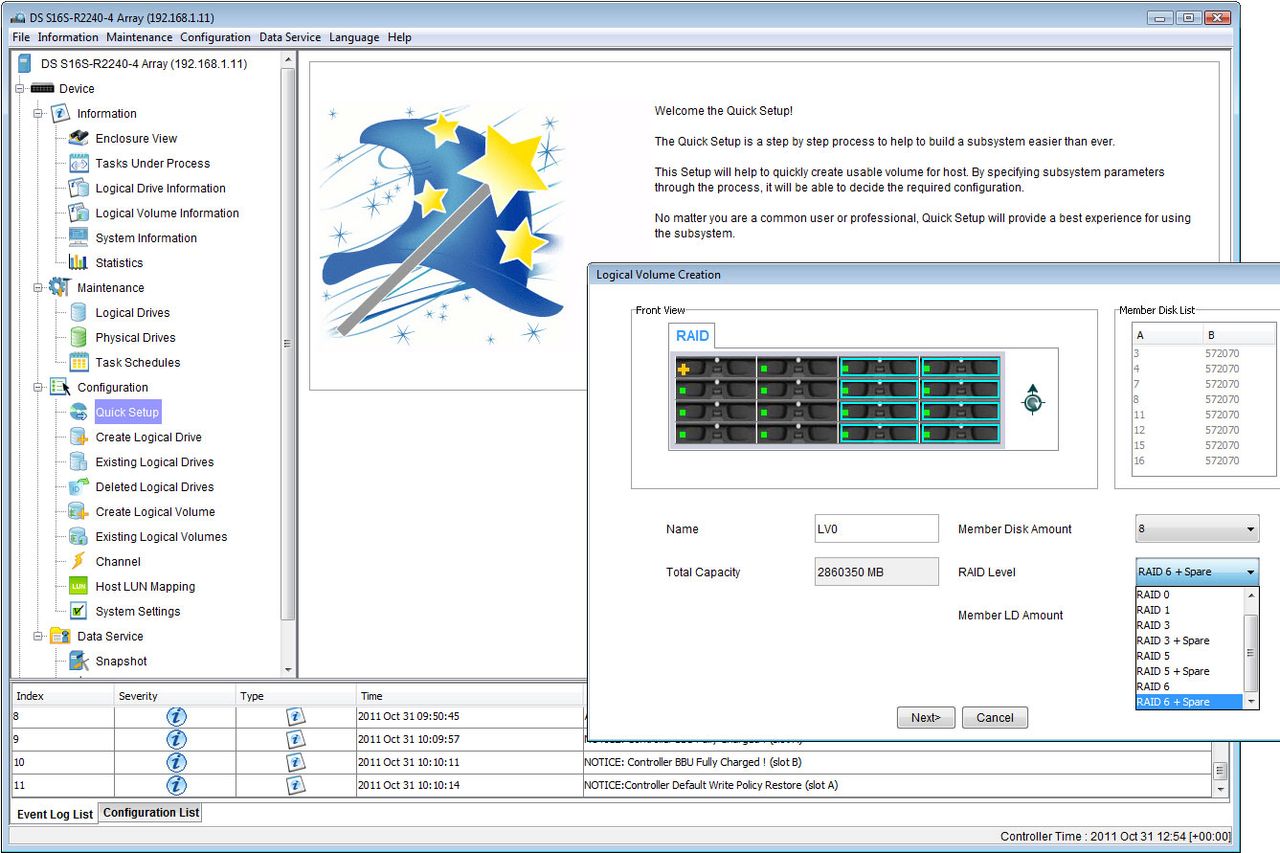
Task: Click the System Settings checkmark icon
Action: click(79, 611)
